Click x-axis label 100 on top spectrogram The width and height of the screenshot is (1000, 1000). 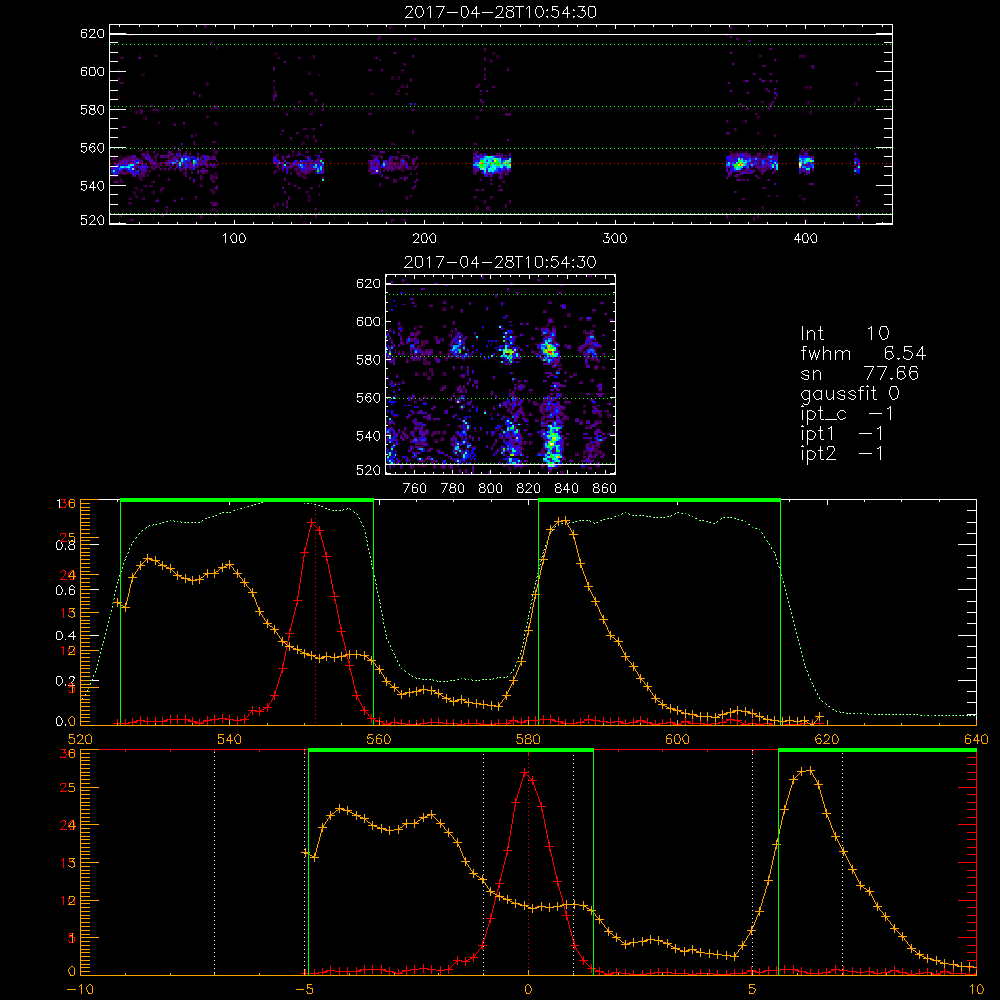[233, 239]
